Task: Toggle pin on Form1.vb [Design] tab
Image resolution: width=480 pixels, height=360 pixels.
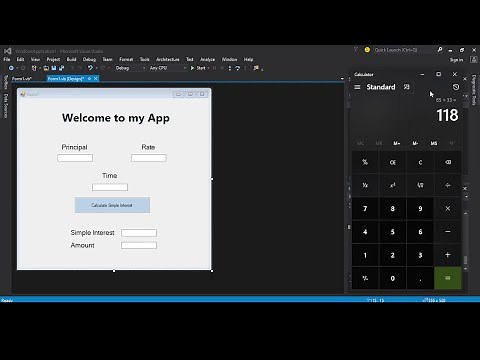Action: pos(89,79)
